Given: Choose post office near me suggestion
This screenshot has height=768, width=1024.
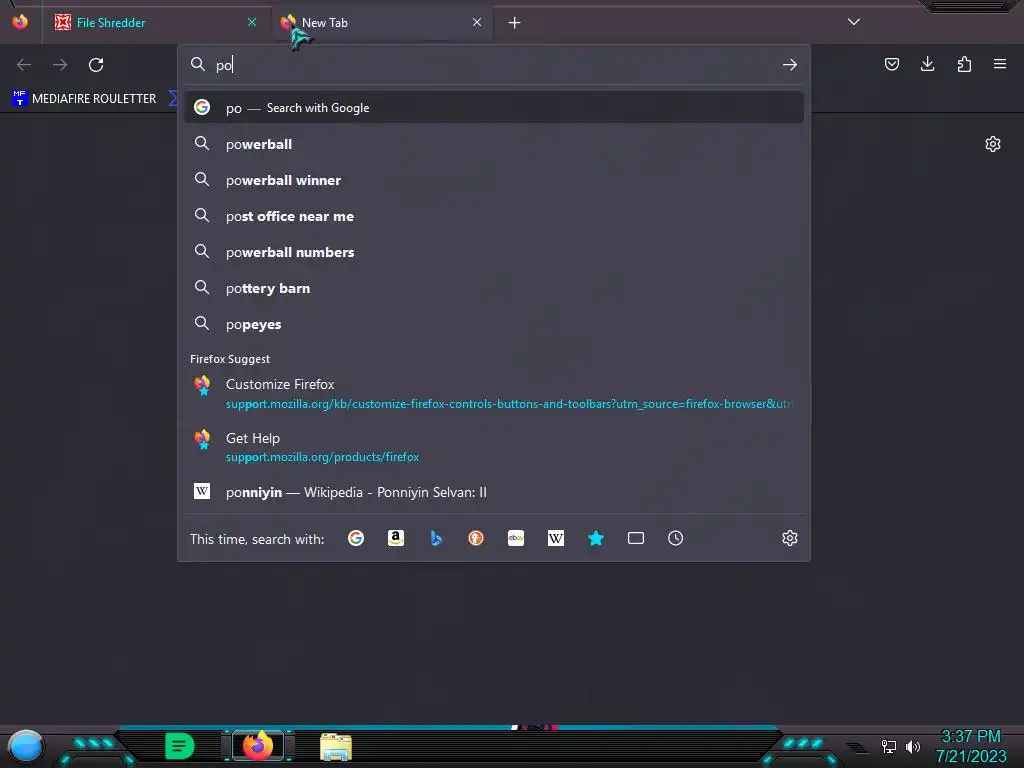Looking at the screenshot, I should (494, 216).
